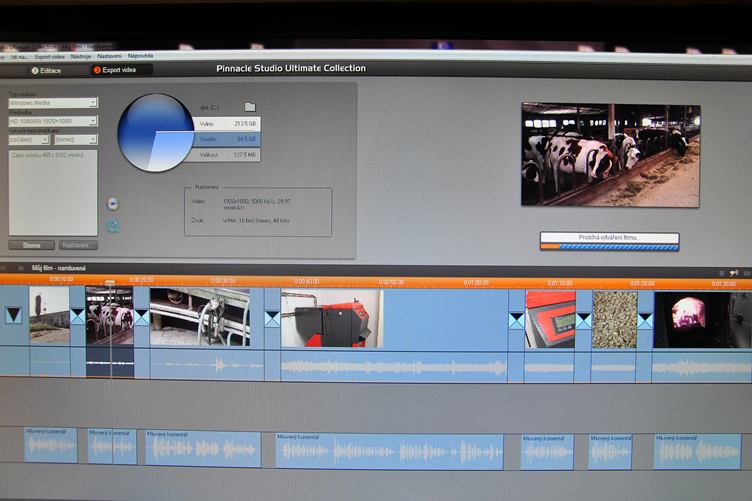Click the audio toggle icon on timeline header
Image resolution: width=752 pixels, height=501 pixels.
(734, 273)
